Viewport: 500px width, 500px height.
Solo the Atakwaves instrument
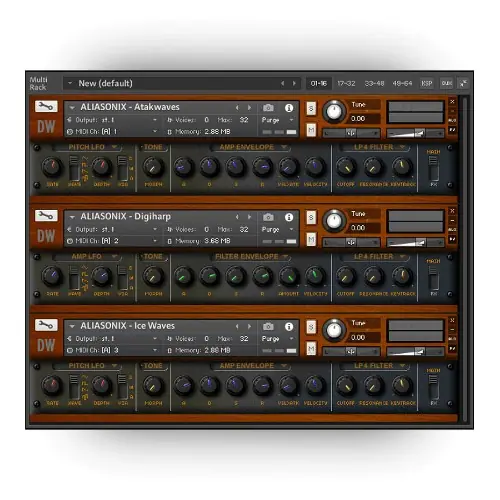tap(311, 108)
